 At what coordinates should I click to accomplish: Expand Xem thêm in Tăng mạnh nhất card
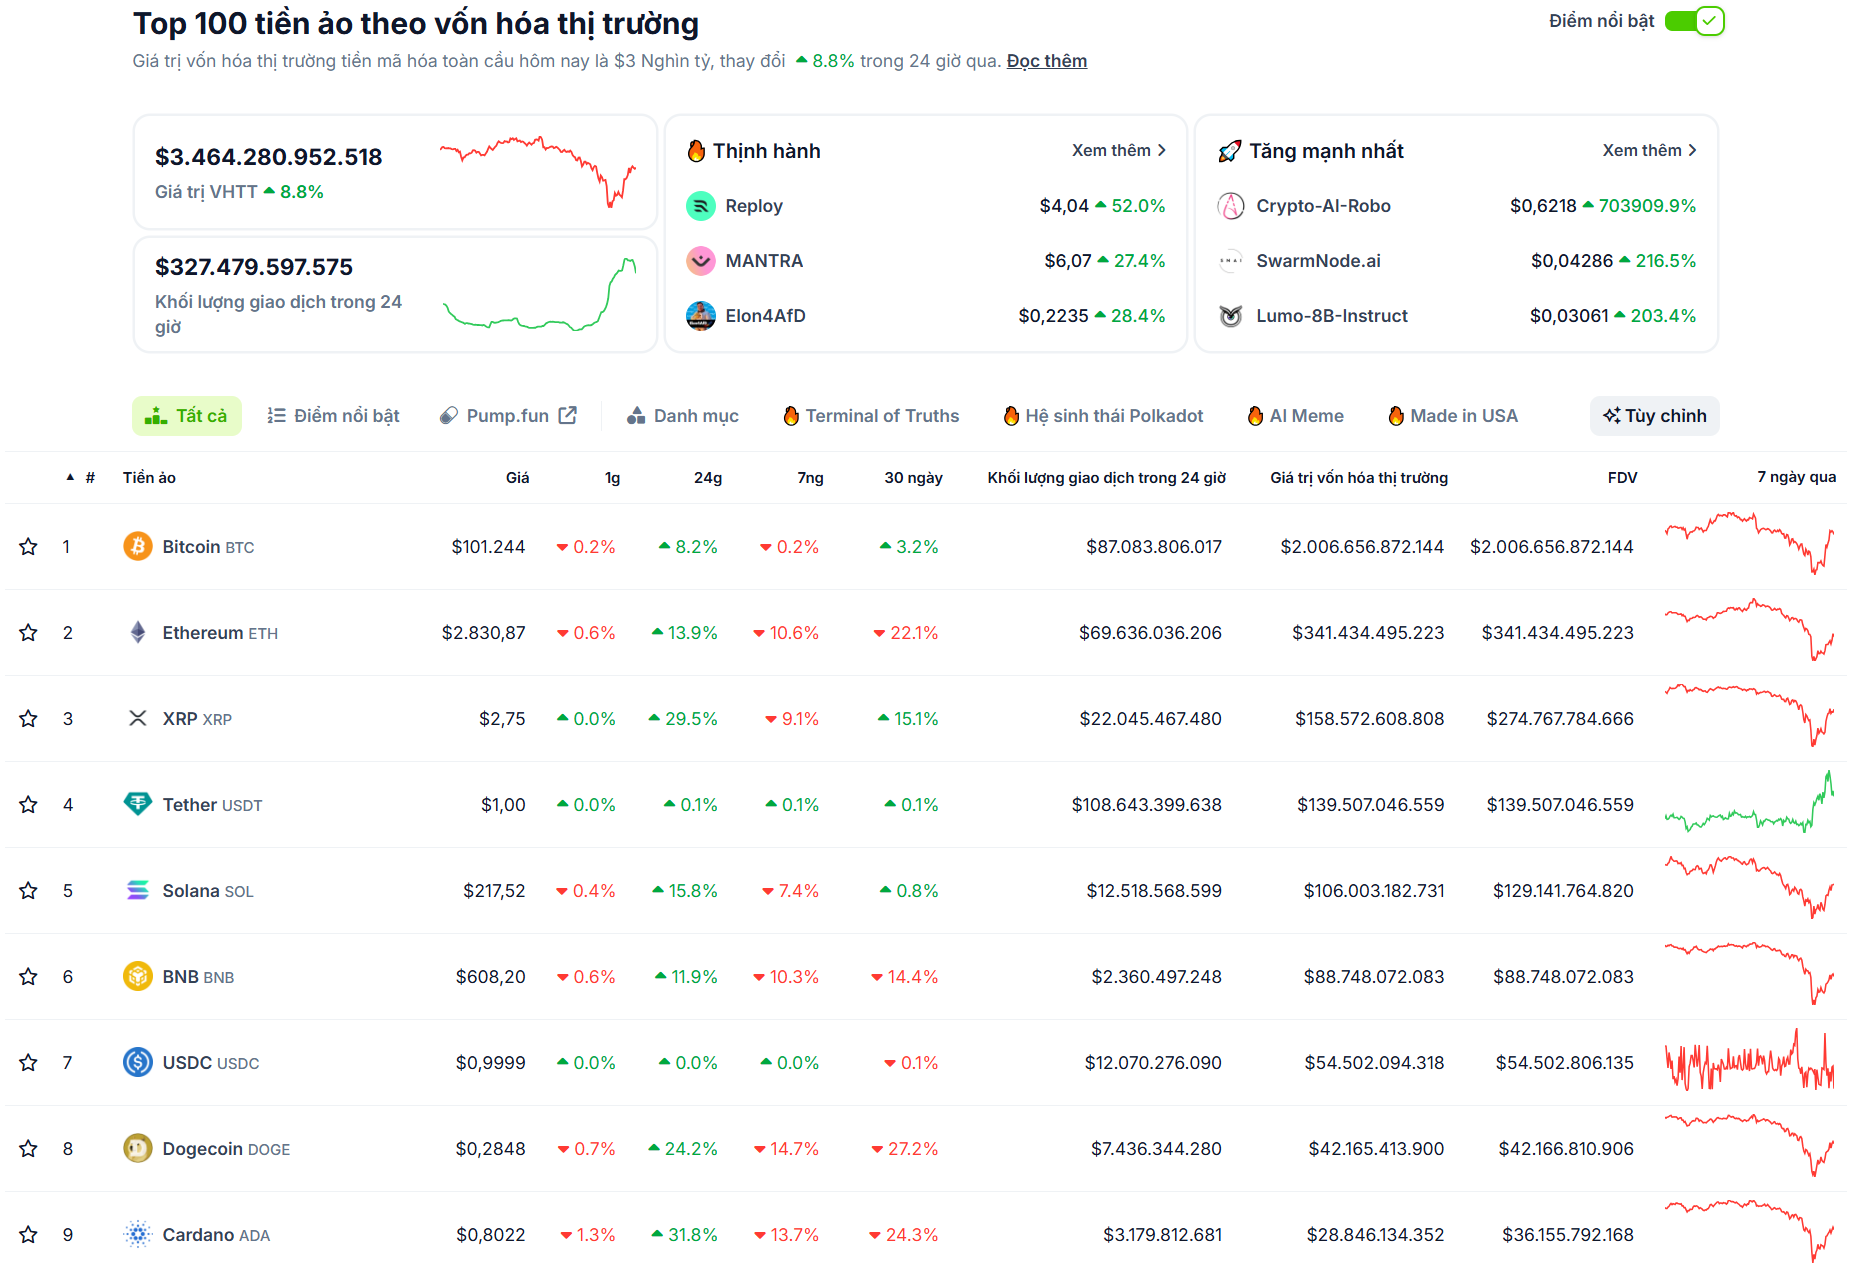click(1649, 150)
